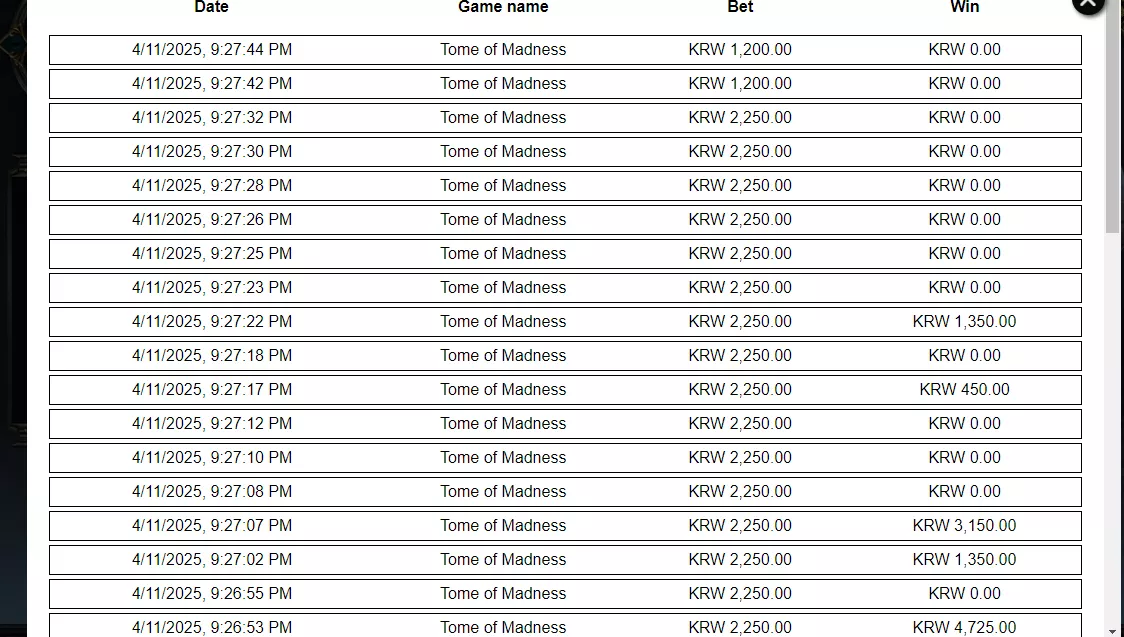The height and width of the screenshot is (637, 1124).
Task: Select the 9:27:44 PM history row
Action: point(565,49)
